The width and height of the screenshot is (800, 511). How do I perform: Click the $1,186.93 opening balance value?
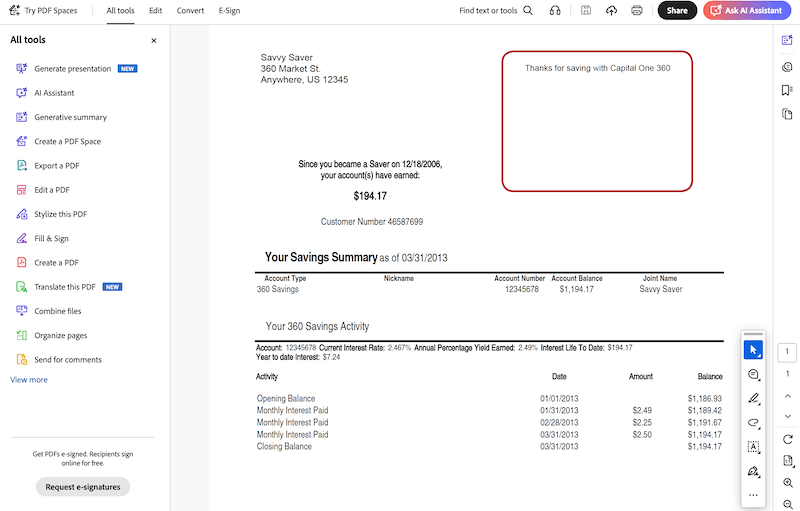click(705, 398)
